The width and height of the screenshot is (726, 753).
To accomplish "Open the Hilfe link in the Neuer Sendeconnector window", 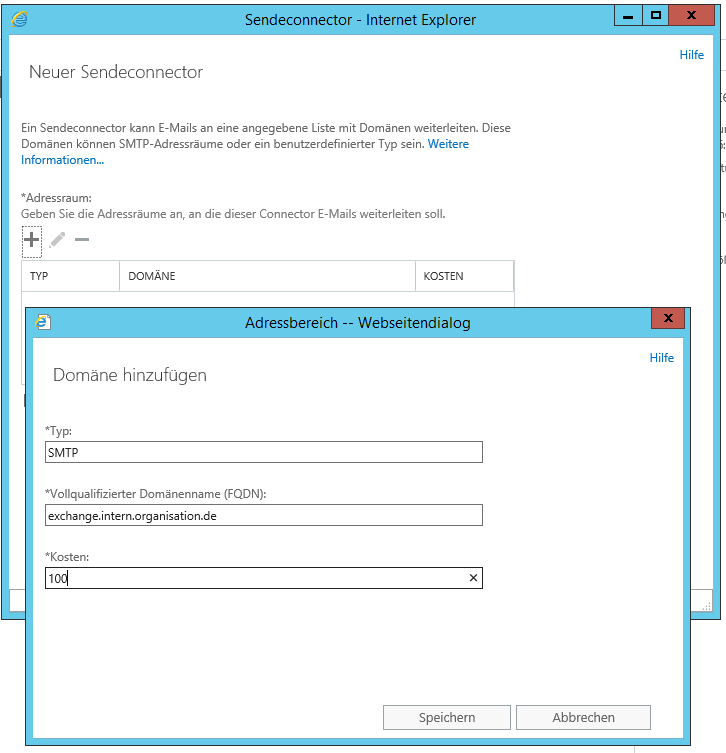I will coord(691,55).
